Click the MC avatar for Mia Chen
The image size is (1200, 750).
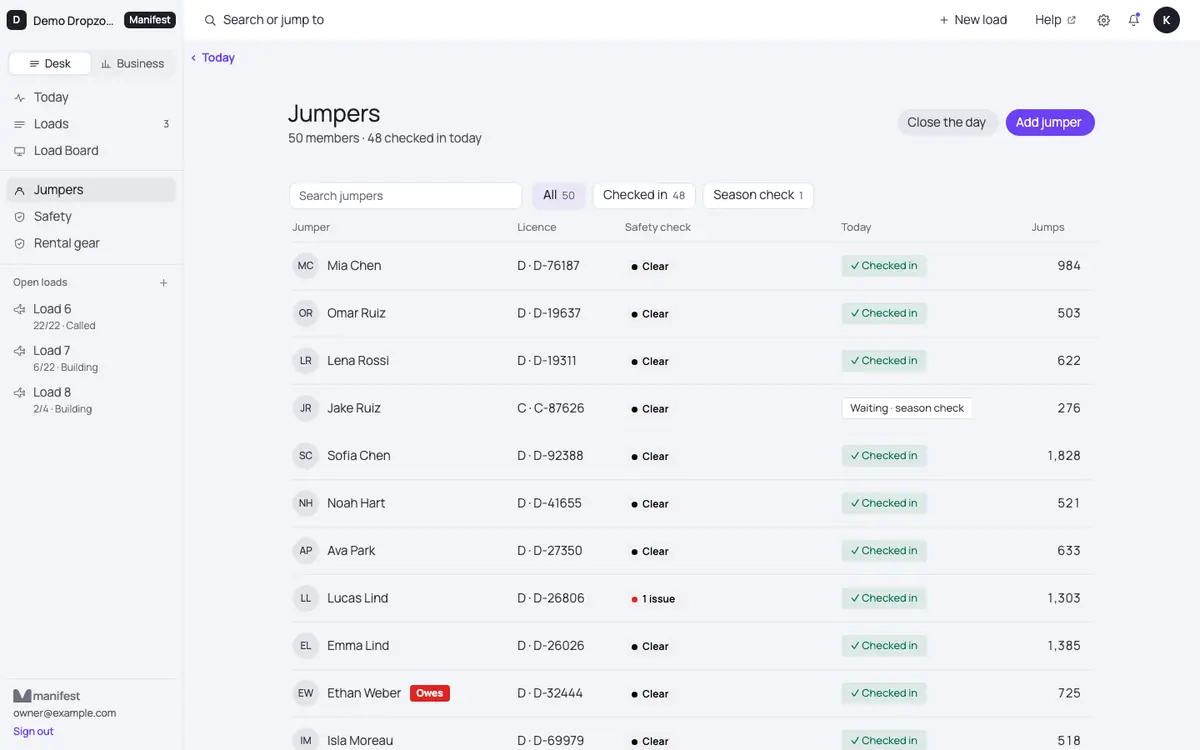pos(306,266)
